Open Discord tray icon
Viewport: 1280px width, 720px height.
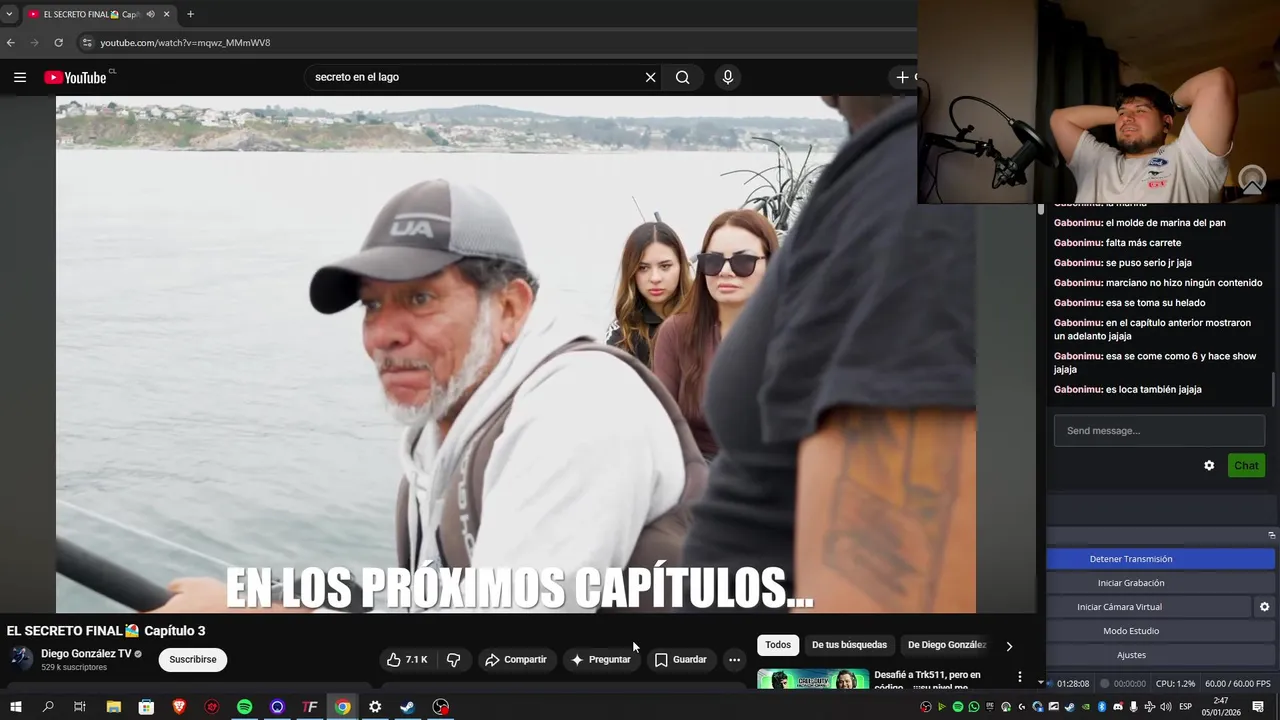coord(1118,707)
